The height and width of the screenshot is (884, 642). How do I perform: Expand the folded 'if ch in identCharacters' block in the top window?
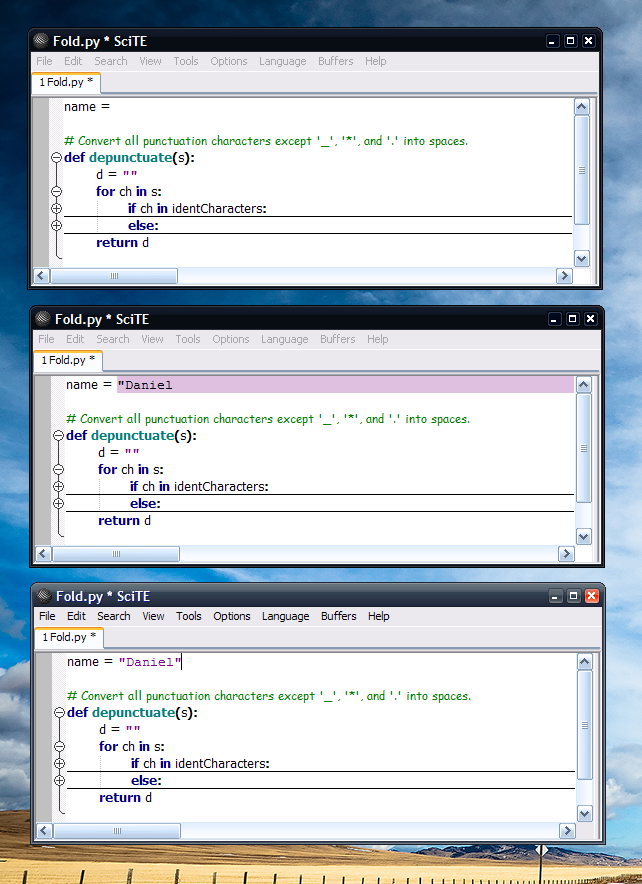coord(56,208)
